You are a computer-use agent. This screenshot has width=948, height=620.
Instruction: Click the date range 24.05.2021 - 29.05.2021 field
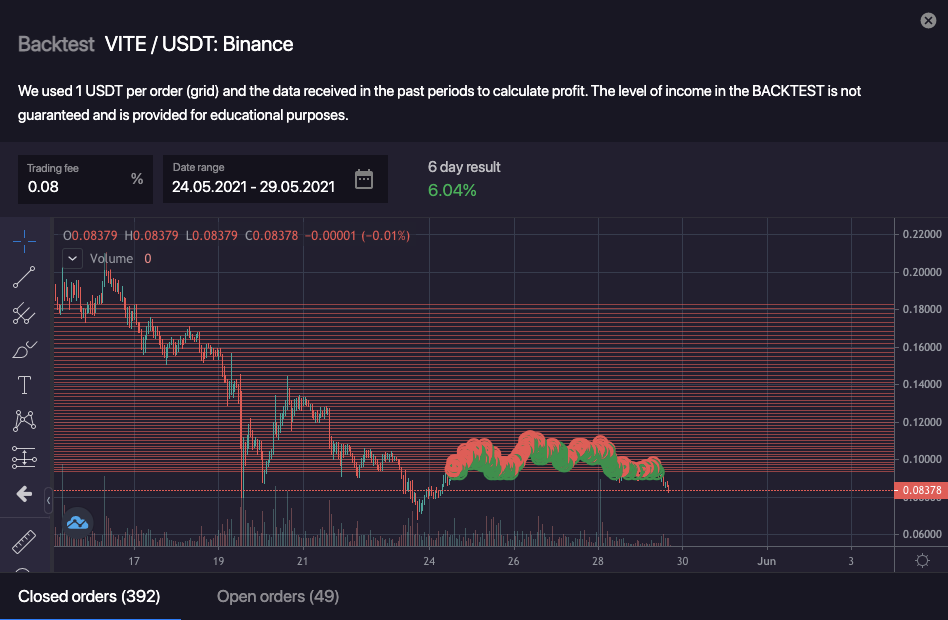(254, 186)
